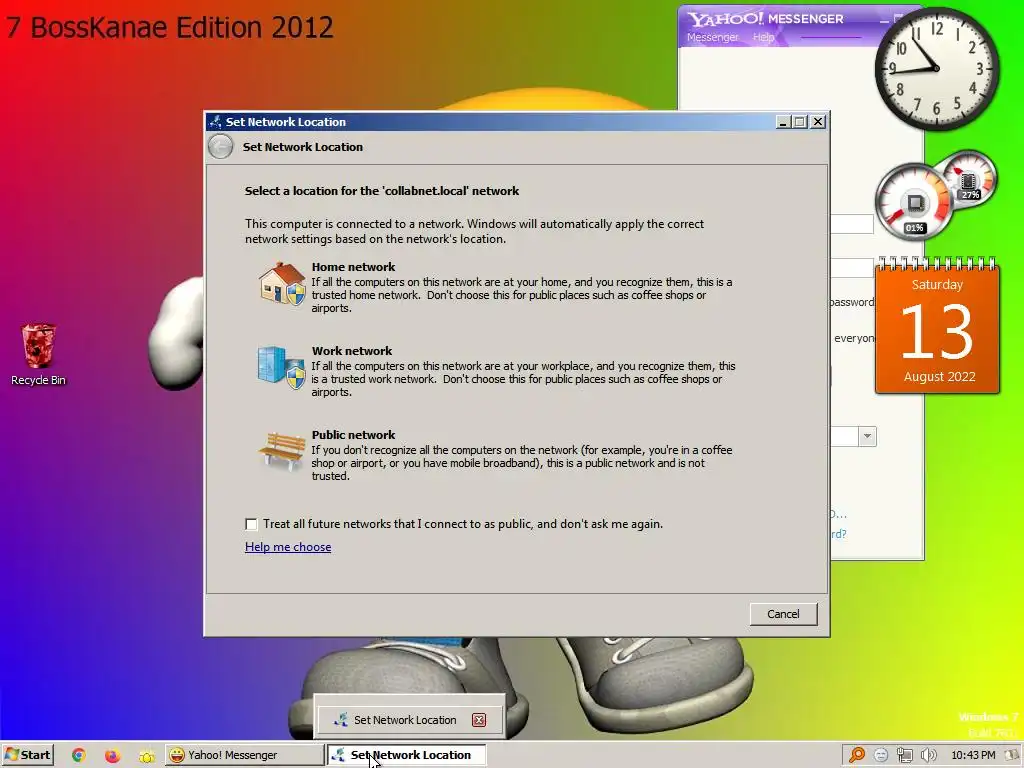The width and height of the screenshot is (1024, 768).
Task: Click the memory gauge showing 27%
Action: [x=969, y=178]
